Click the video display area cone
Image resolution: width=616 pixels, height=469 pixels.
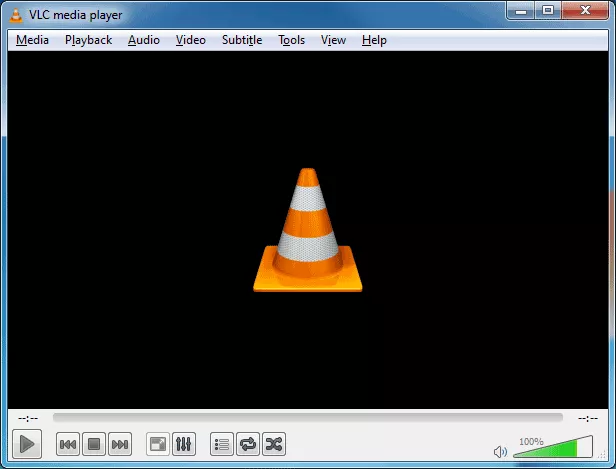(x=308, y=230)
